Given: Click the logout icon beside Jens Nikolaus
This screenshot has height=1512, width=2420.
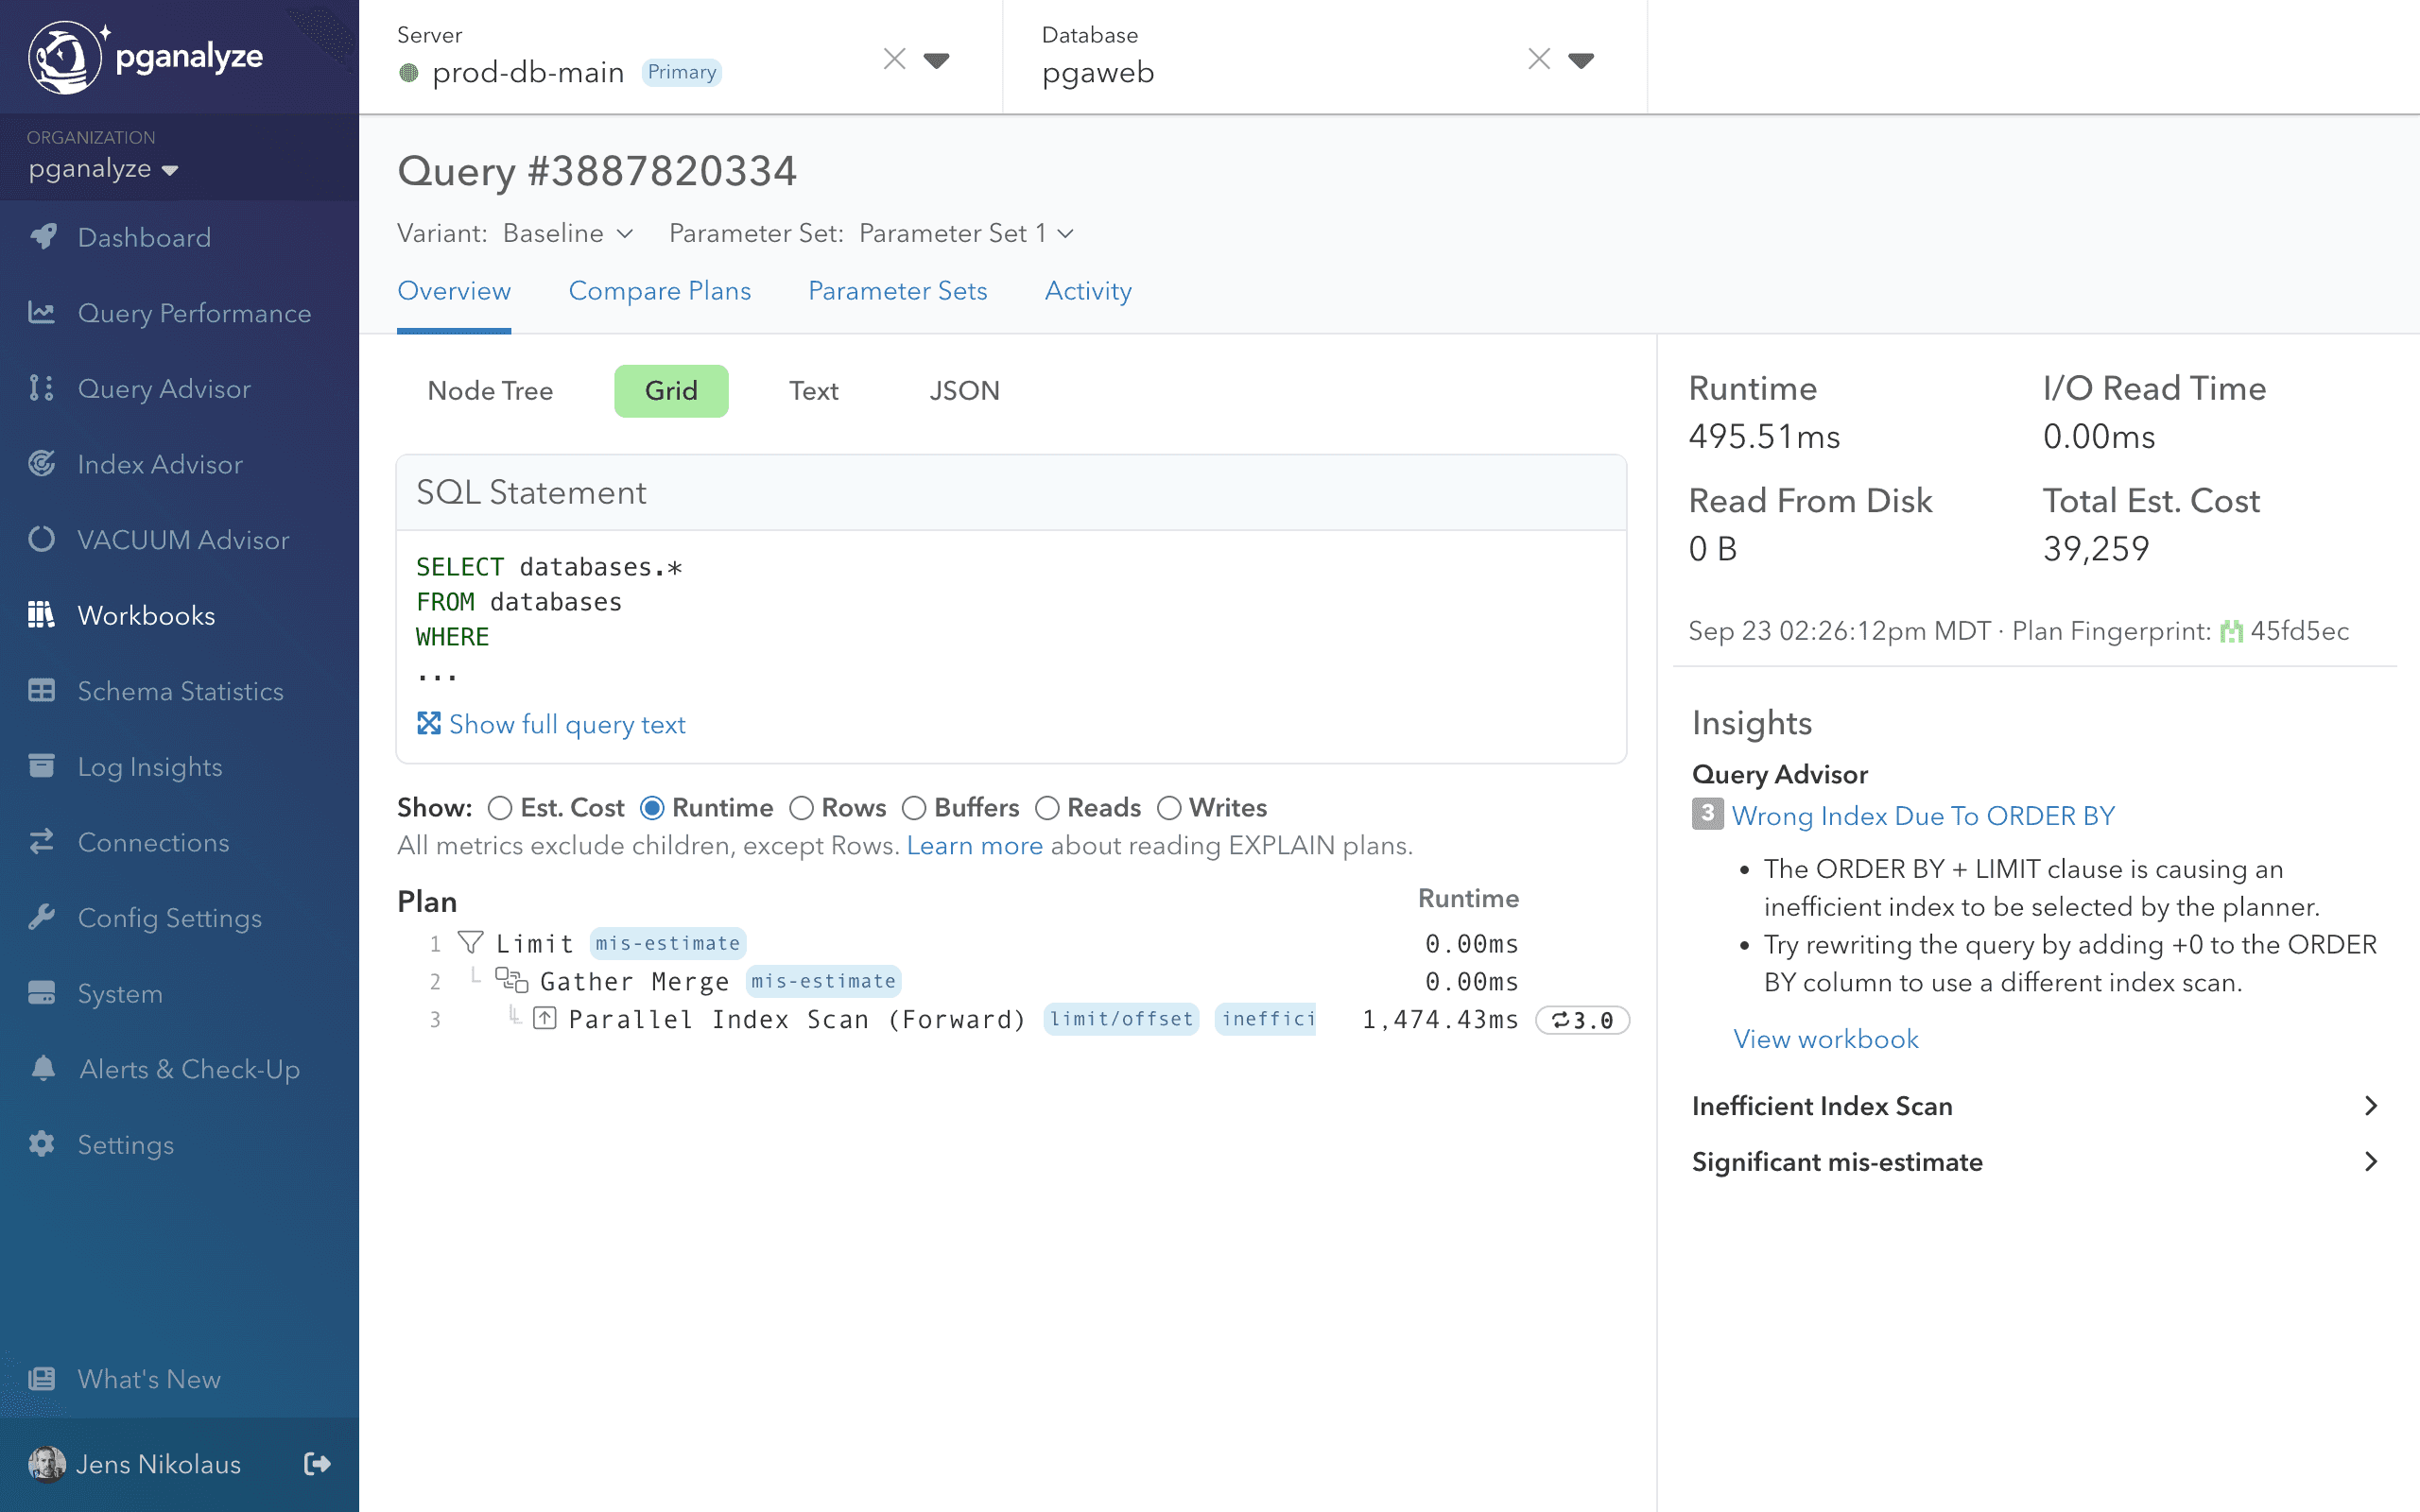Looking at the screenshot, I should coord(317,1464).
